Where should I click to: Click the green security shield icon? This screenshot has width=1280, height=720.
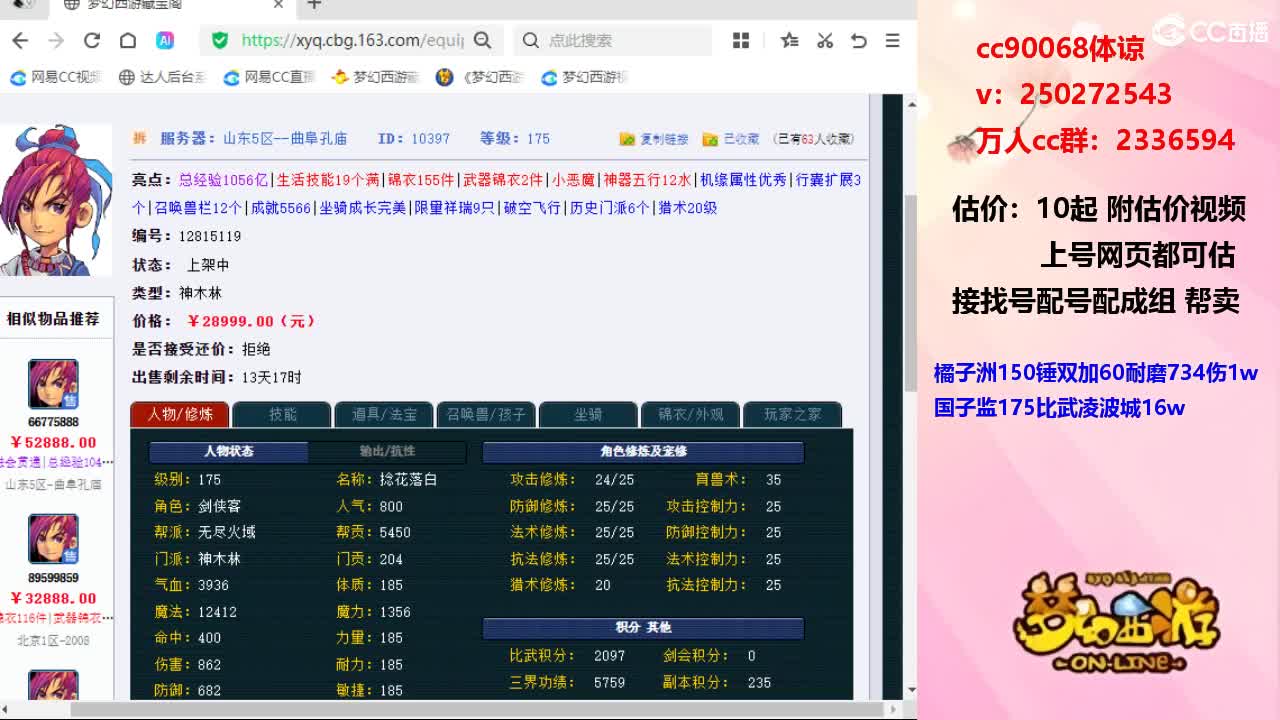pyautogui.click(x=220, y=40)
